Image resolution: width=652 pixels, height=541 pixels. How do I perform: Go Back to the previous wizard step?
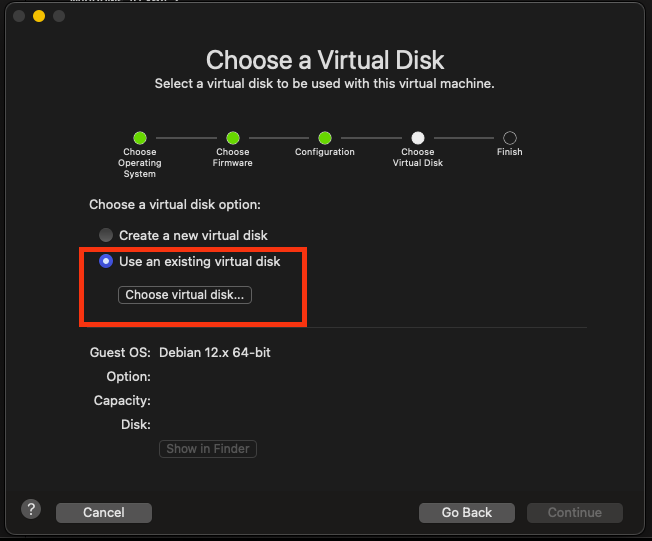467,513
